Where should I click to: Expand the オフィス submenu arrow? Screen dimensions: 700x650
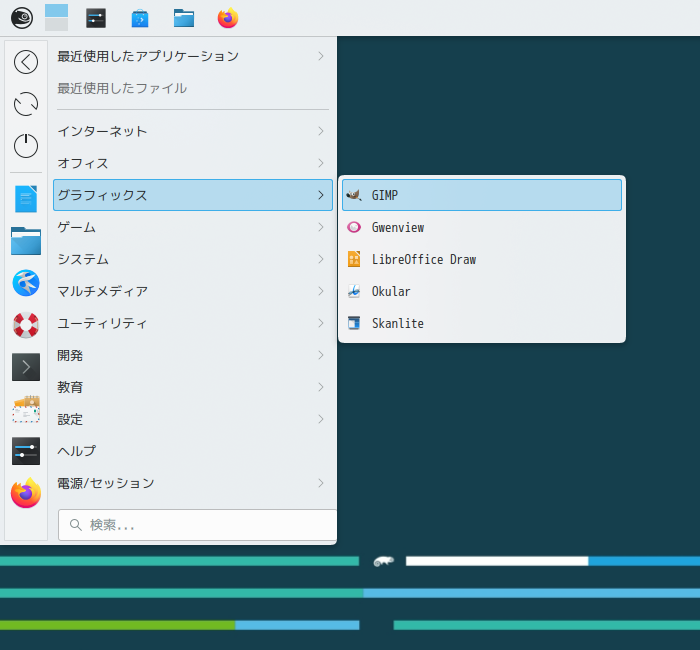pyautogui.click(x=321, y=163)
